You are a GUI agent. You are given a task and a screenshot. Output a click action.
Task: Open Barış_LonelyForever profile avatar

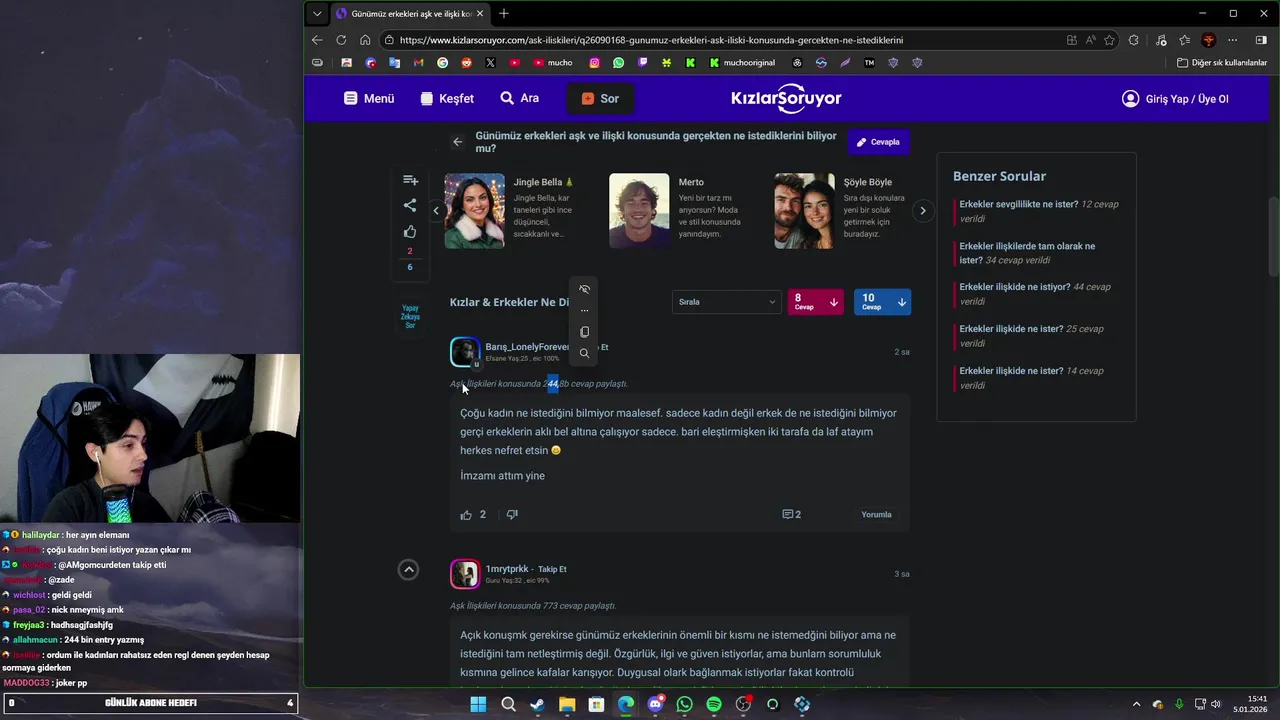[465, 352]
